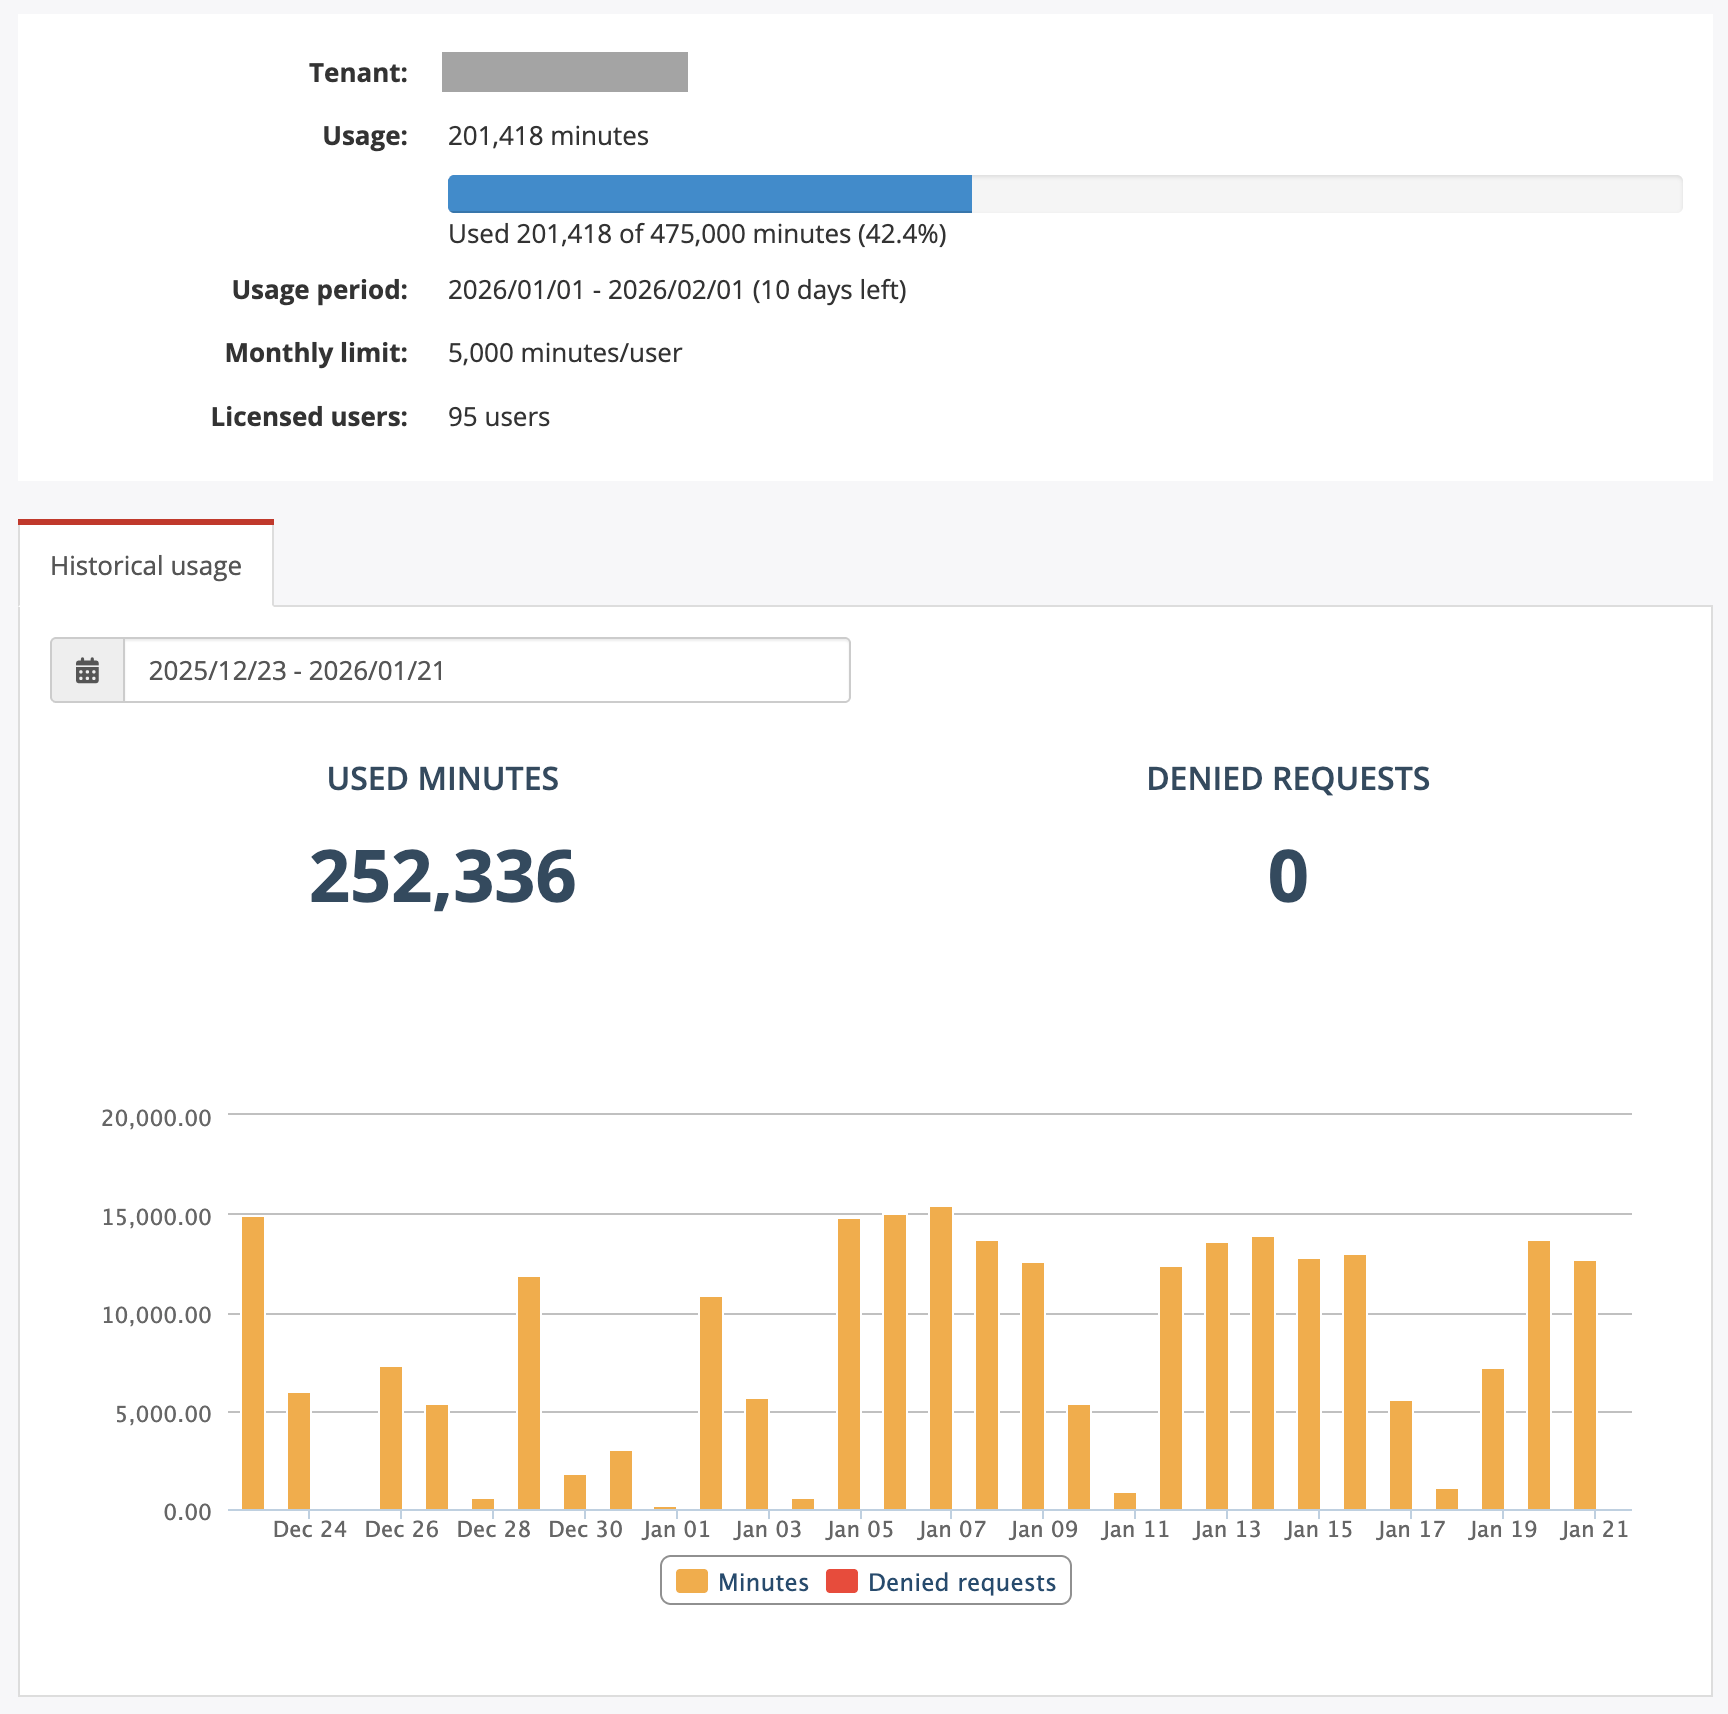Click the Denied Requests count of 0
The height and width of the screenshot is (1714, 1728).
1287,876
